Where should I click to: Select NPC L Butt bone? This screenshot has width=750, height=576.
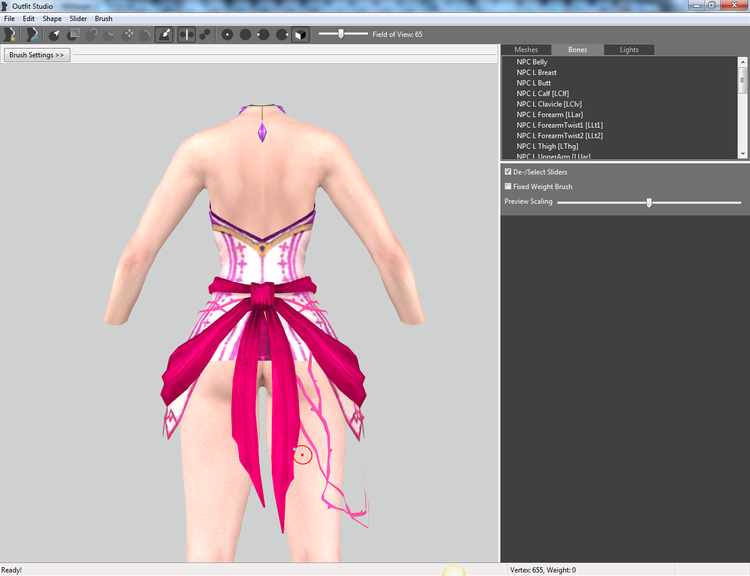534,83
